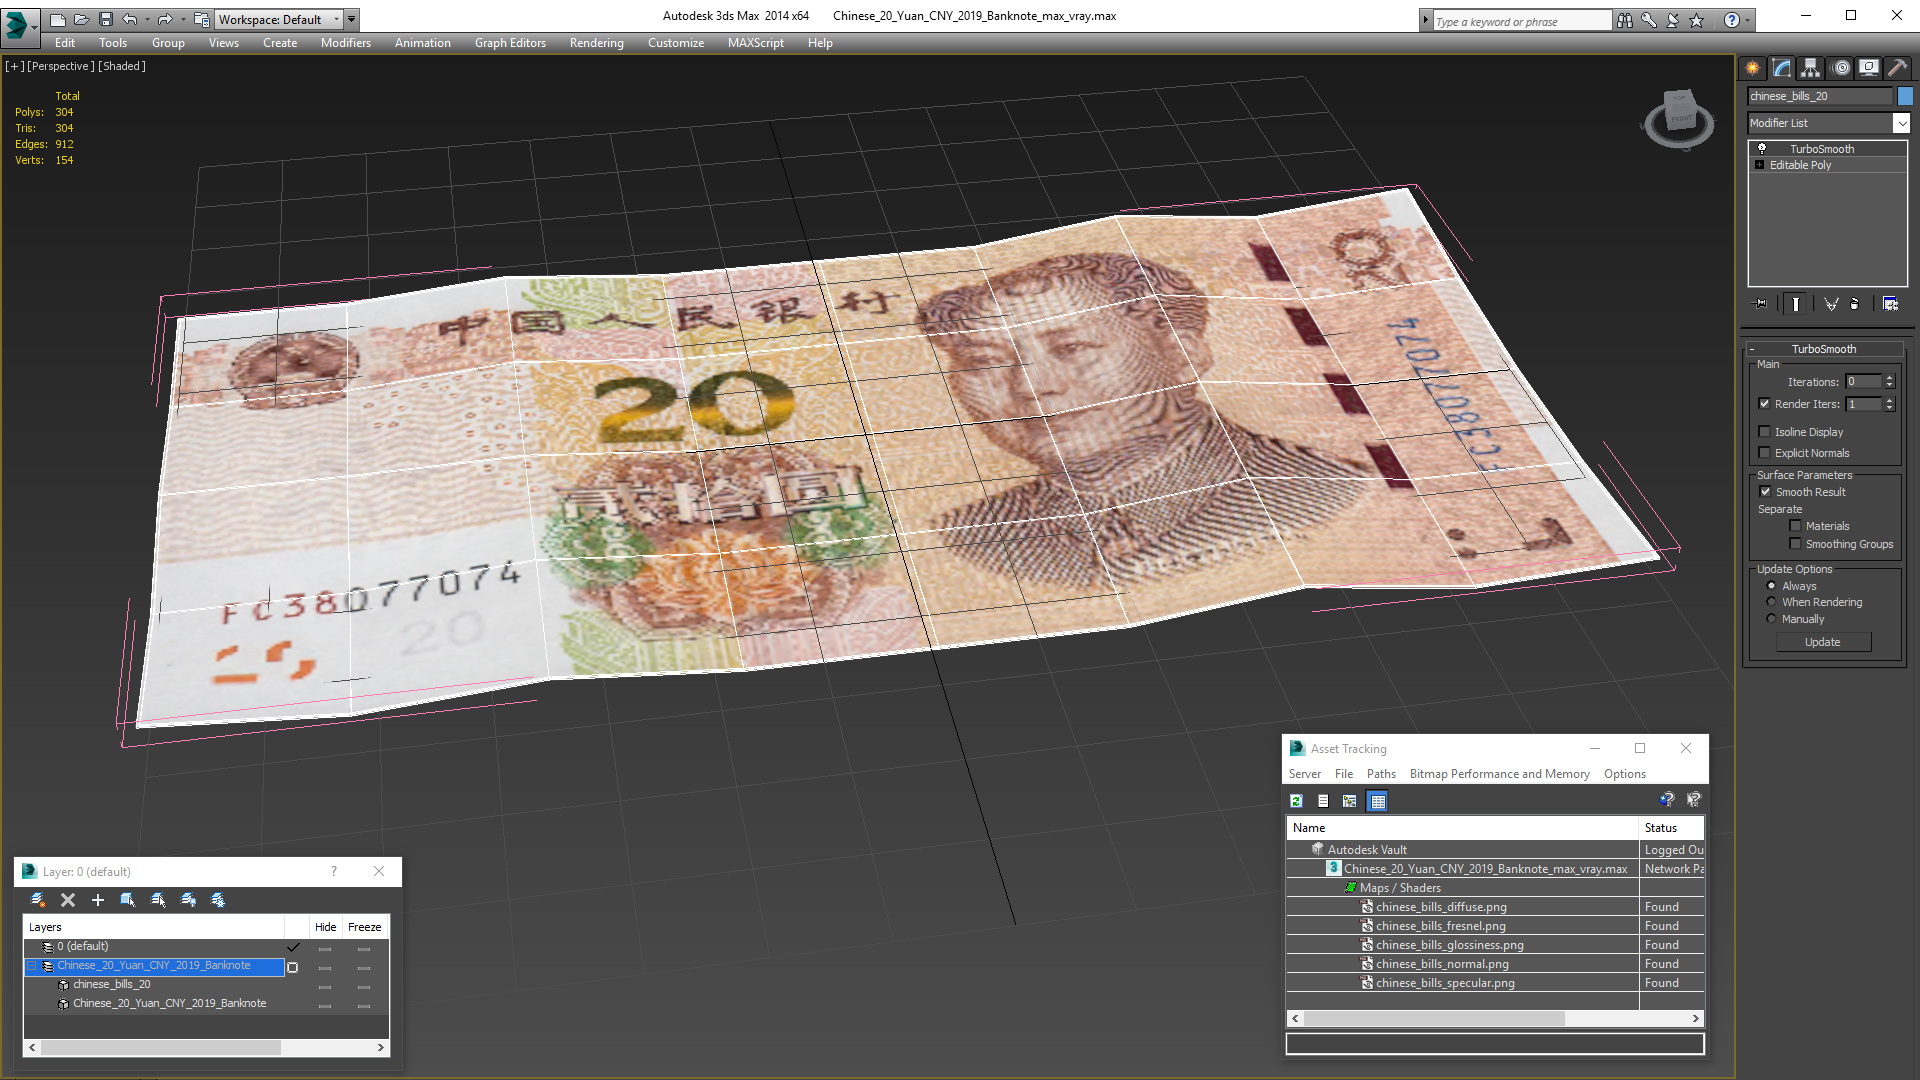Click the Save File floppy icon
This screenshot has width=1920, height=1080.
tap(105, 19)
